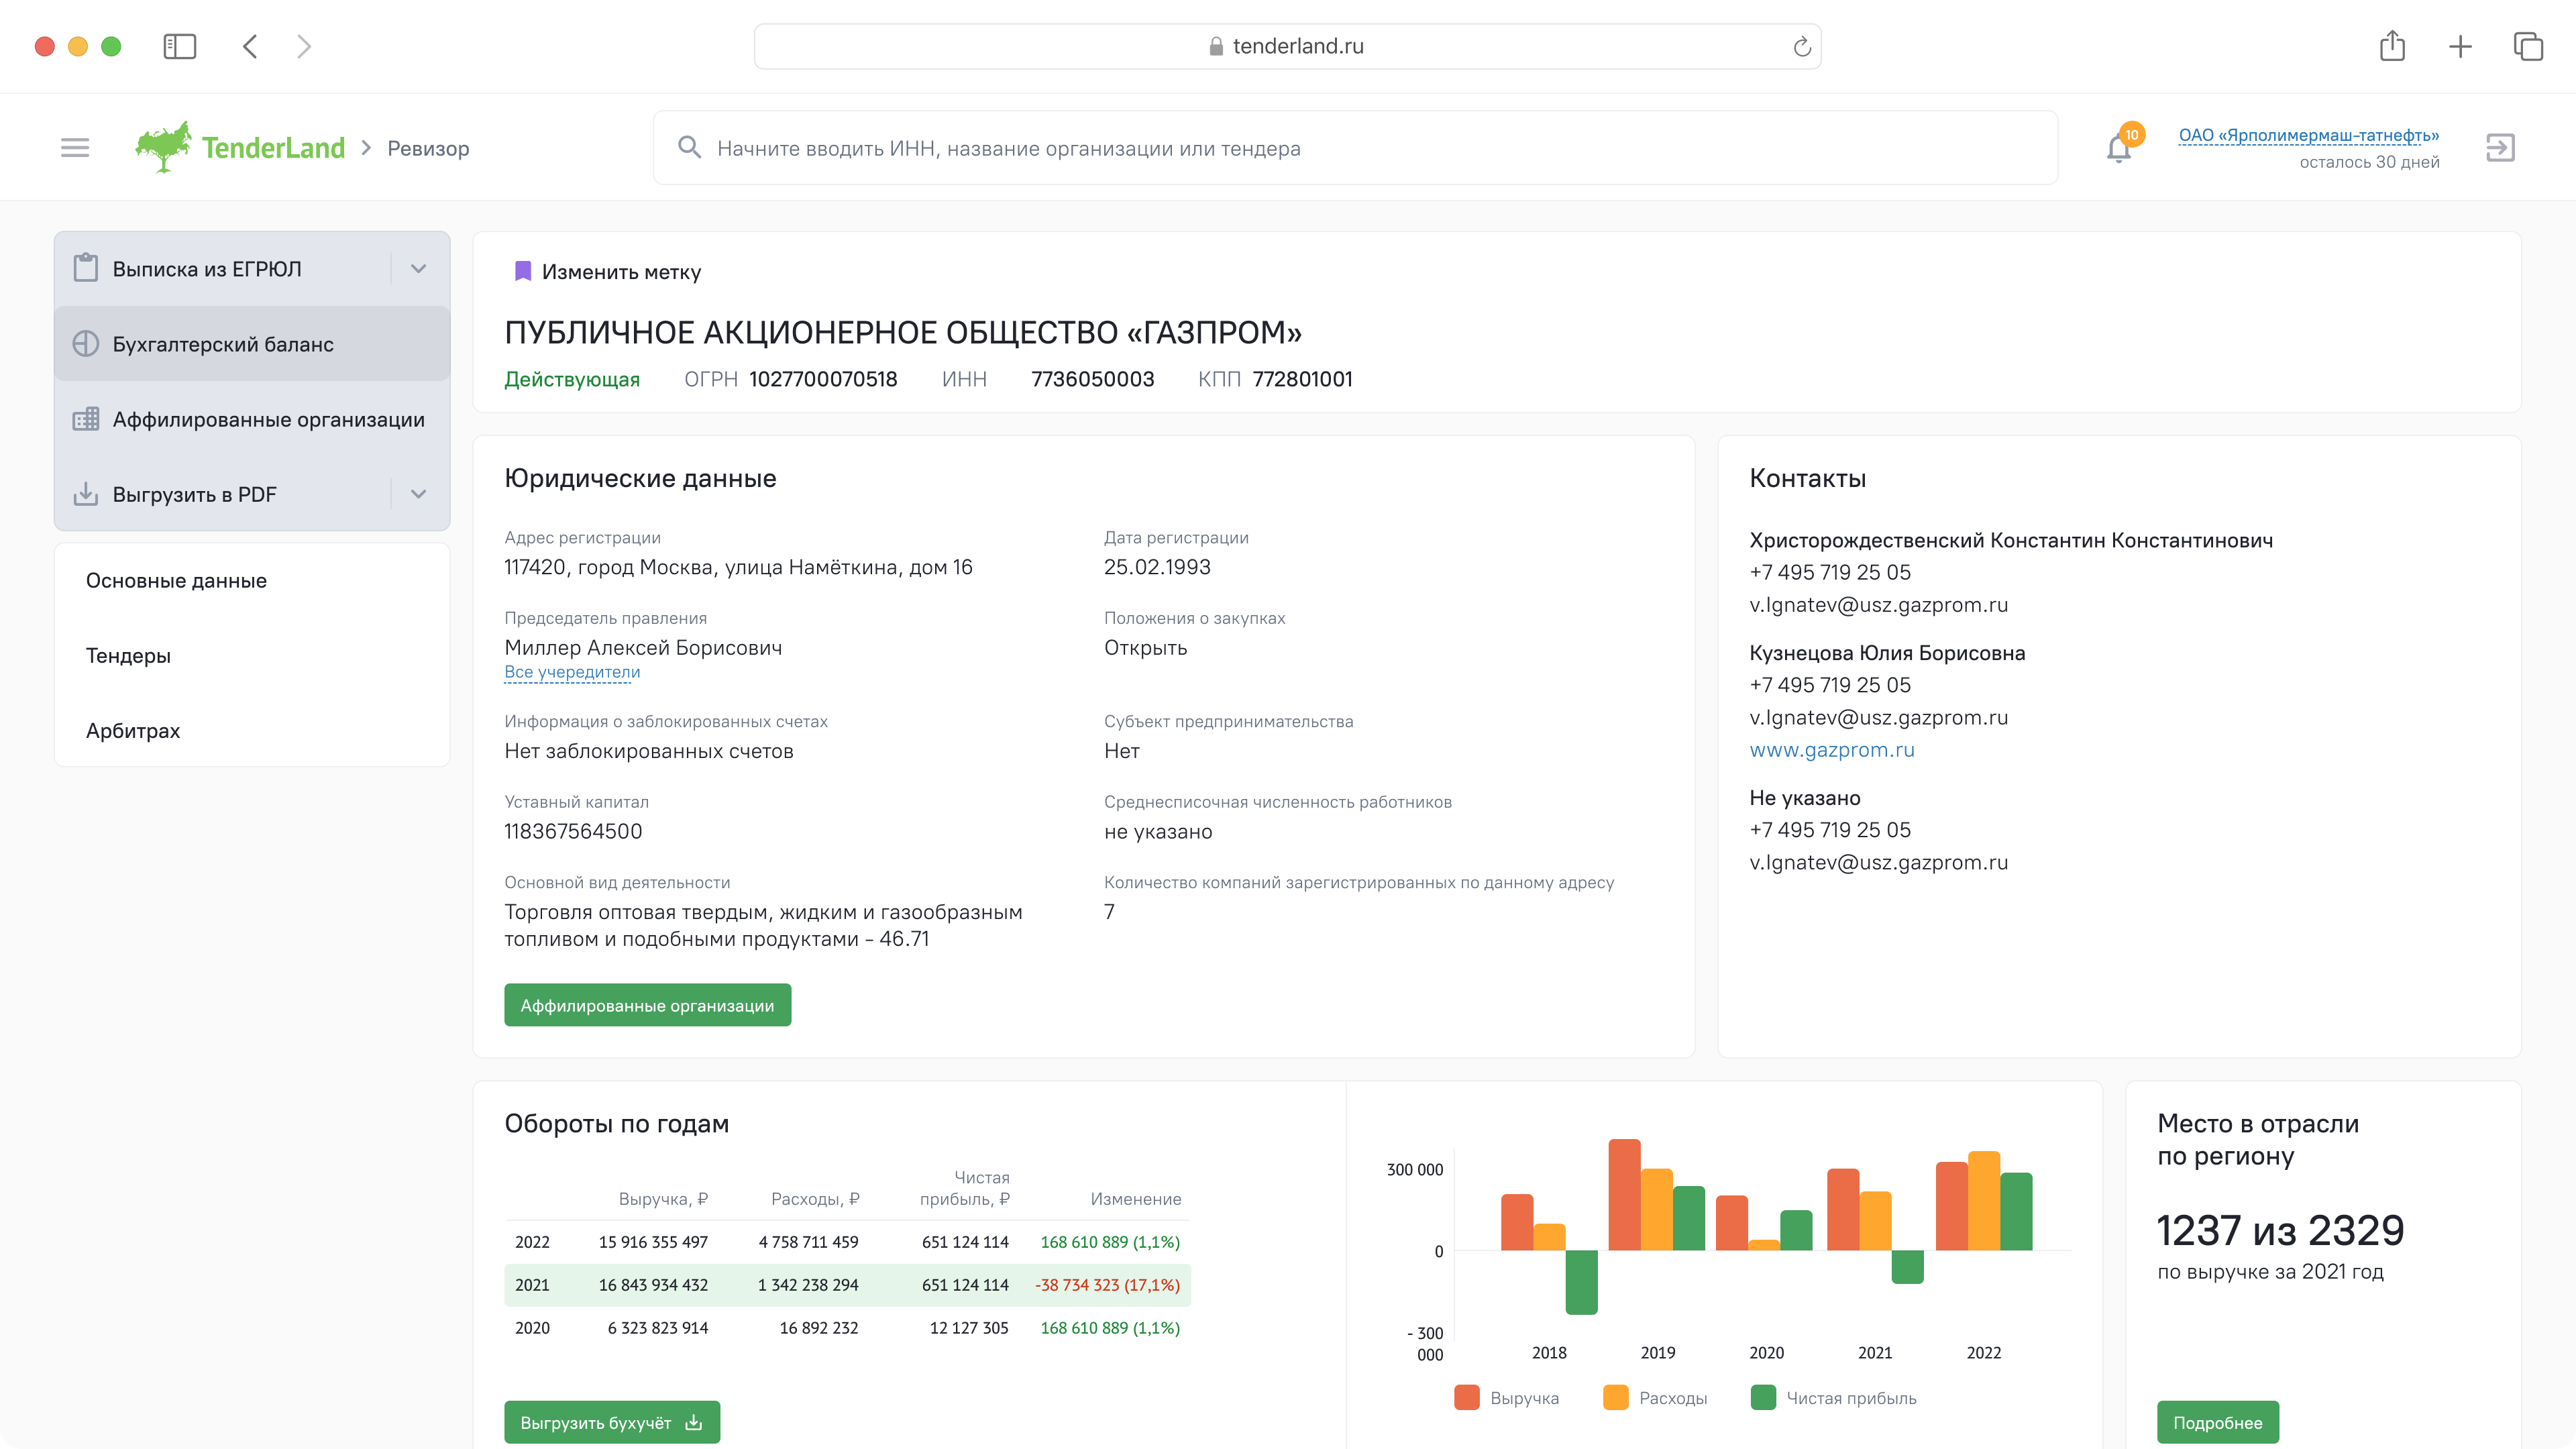Expand the Выписка из ЕГРЮЛ dropdown arrow
This screenshot has height=1449, width=2576.
pyautogui.click(x=419, y=269)
